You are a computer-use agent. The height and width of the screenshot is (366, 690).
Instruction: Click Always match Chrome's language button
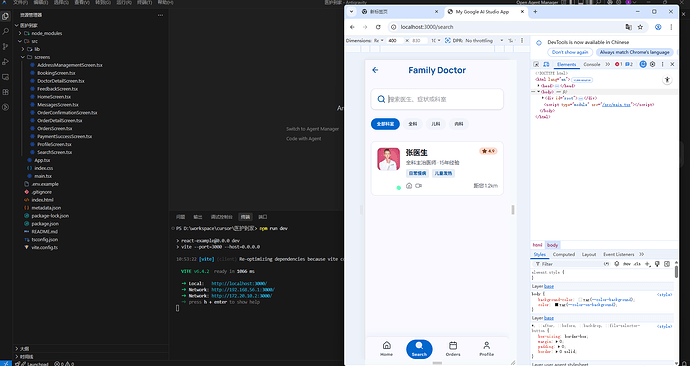tap(634, 52)
